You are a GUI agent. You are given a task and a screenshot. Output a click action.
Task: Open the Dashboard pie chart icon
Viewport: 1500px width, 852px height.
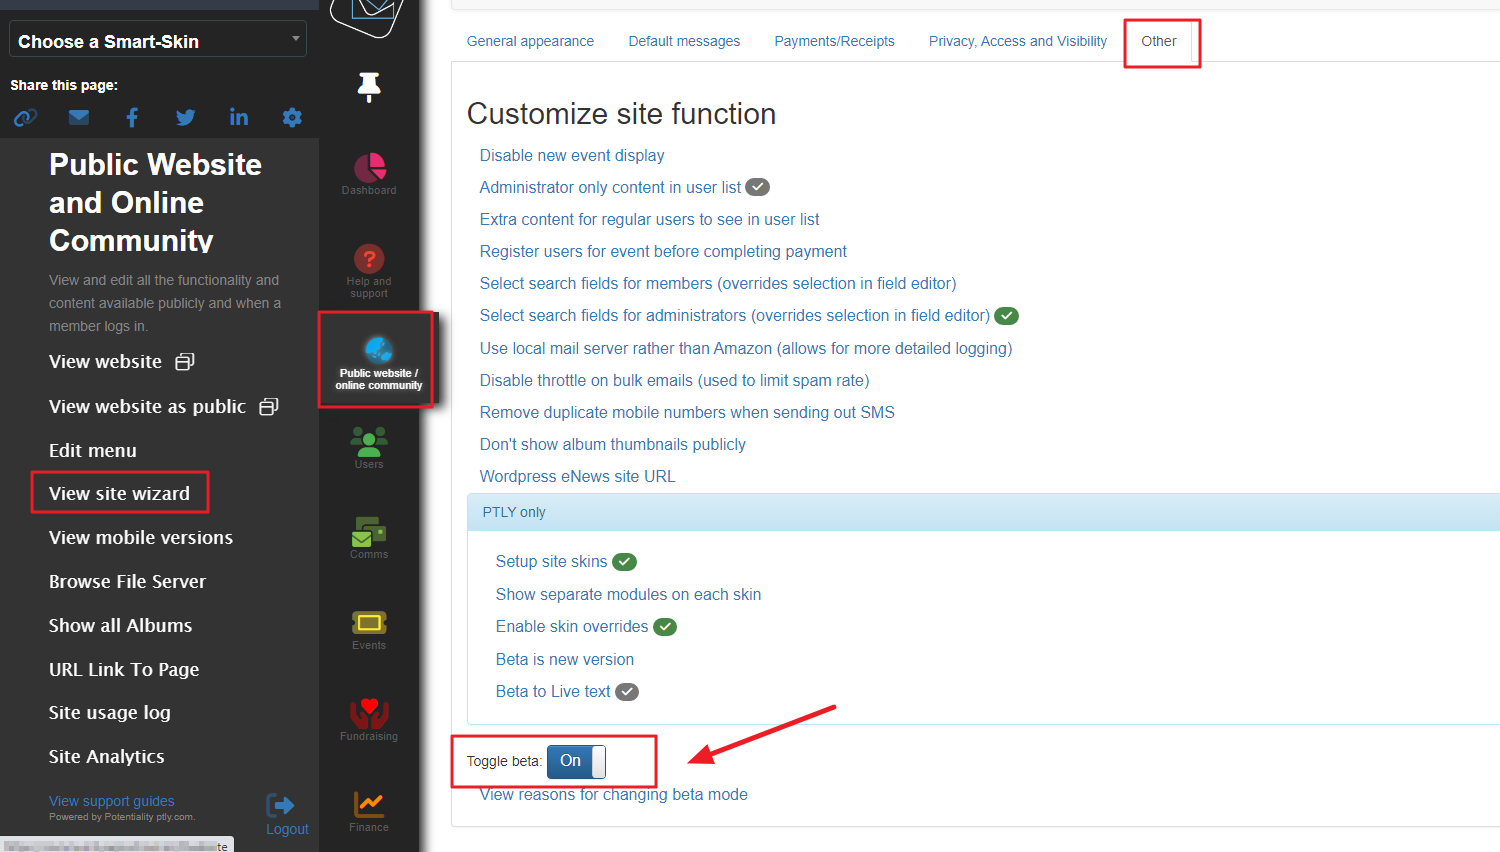click(x=369, y=168)
